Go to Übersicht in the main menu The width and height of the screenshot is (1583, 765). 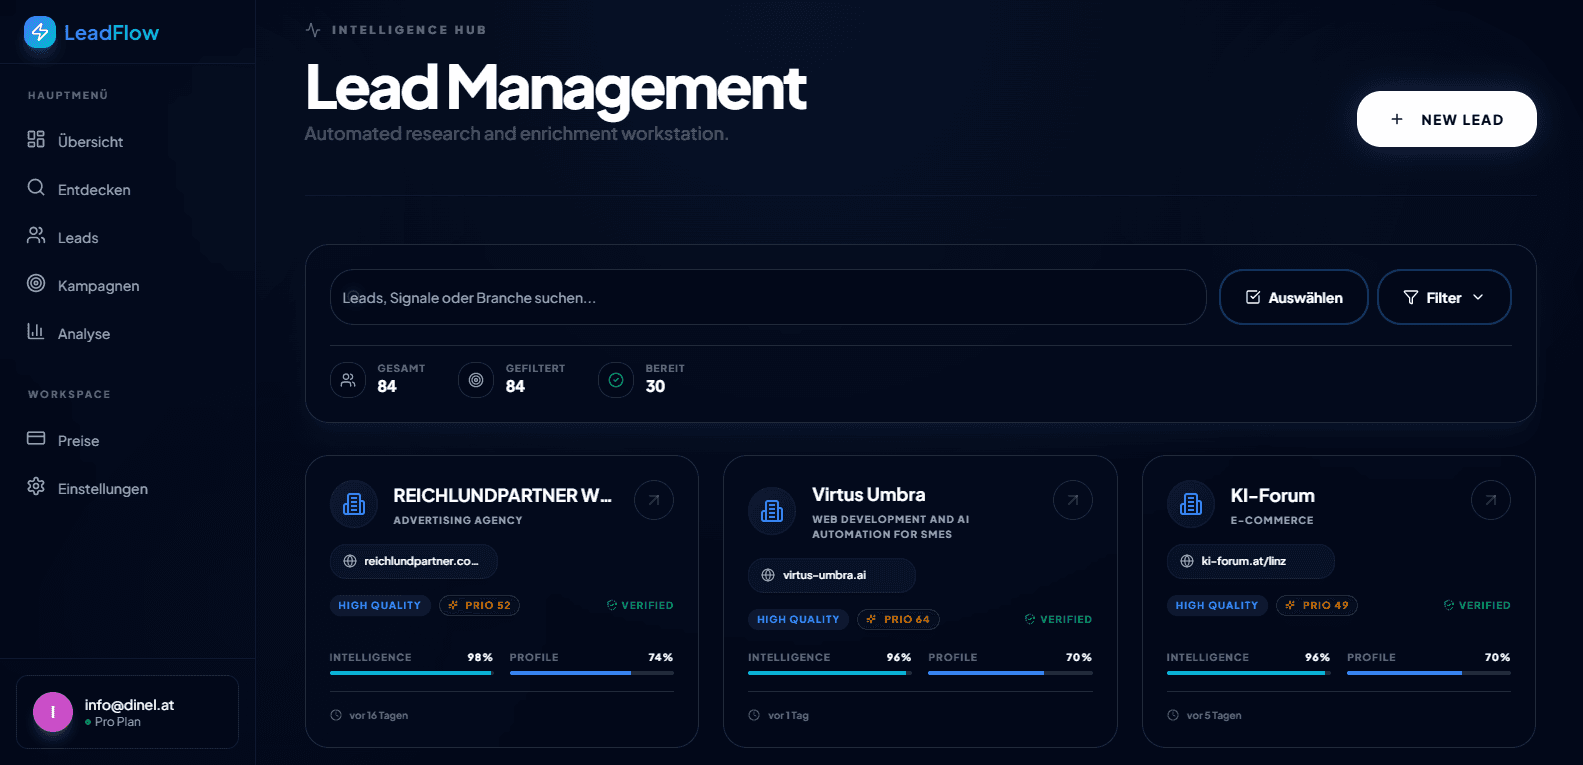pos(127,141)
